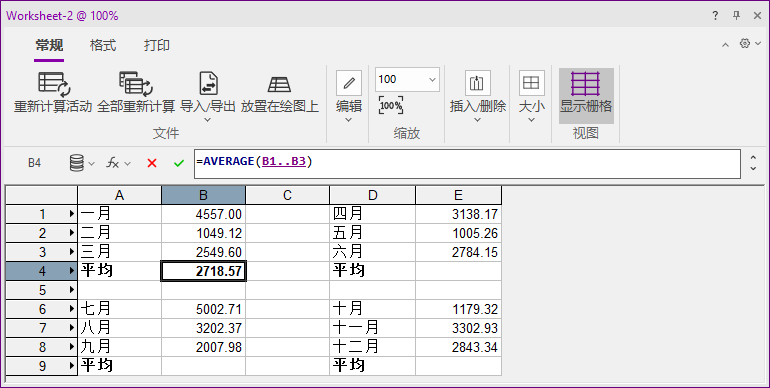The width and height of the screenshot is (770, 388).
Task: Select column E header
Action: point(458,195)
